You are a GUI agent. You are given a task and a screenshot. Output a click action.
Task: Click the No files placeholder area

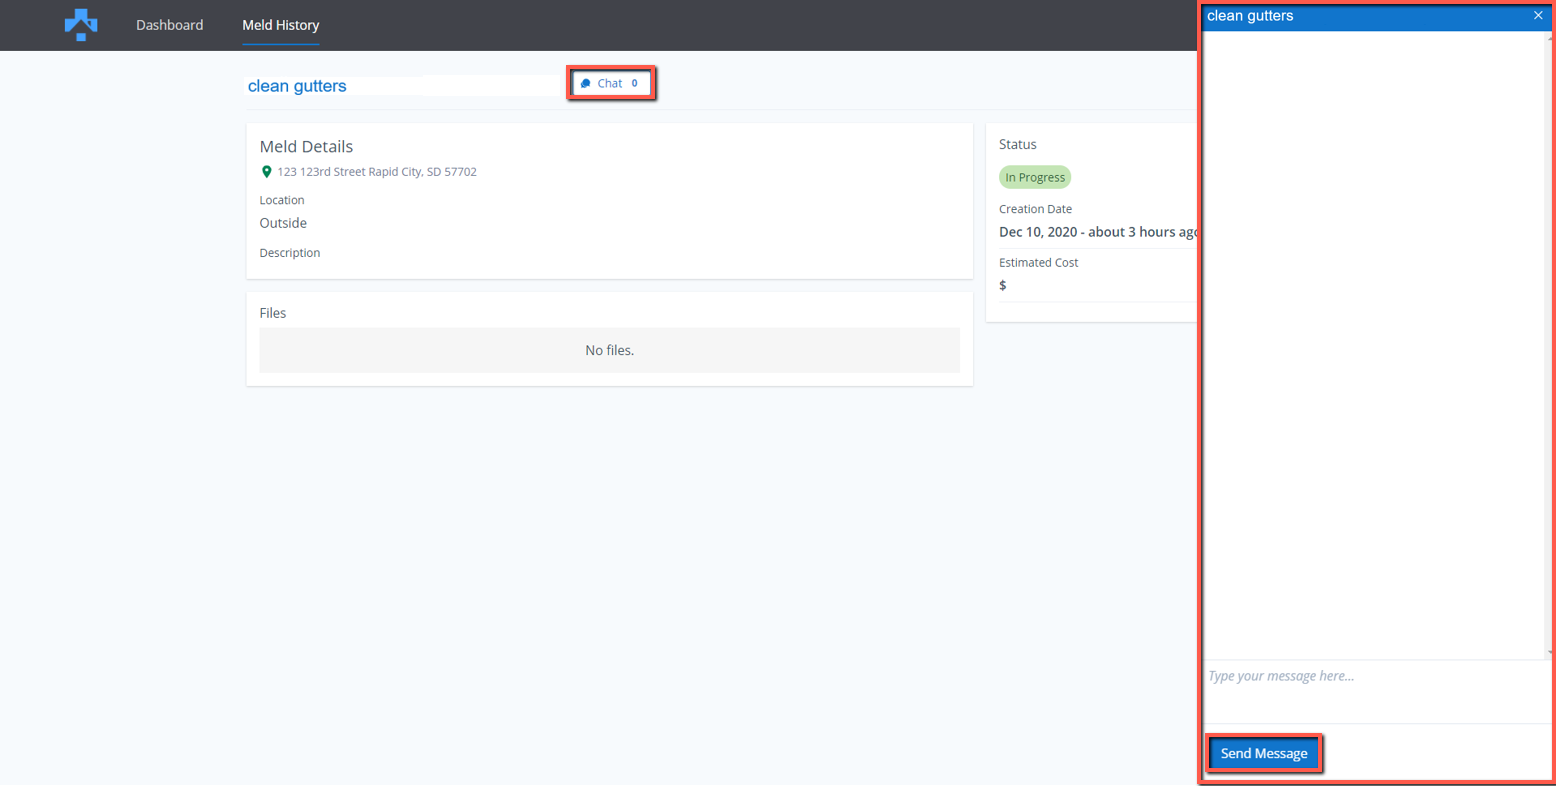pos(609,350)
